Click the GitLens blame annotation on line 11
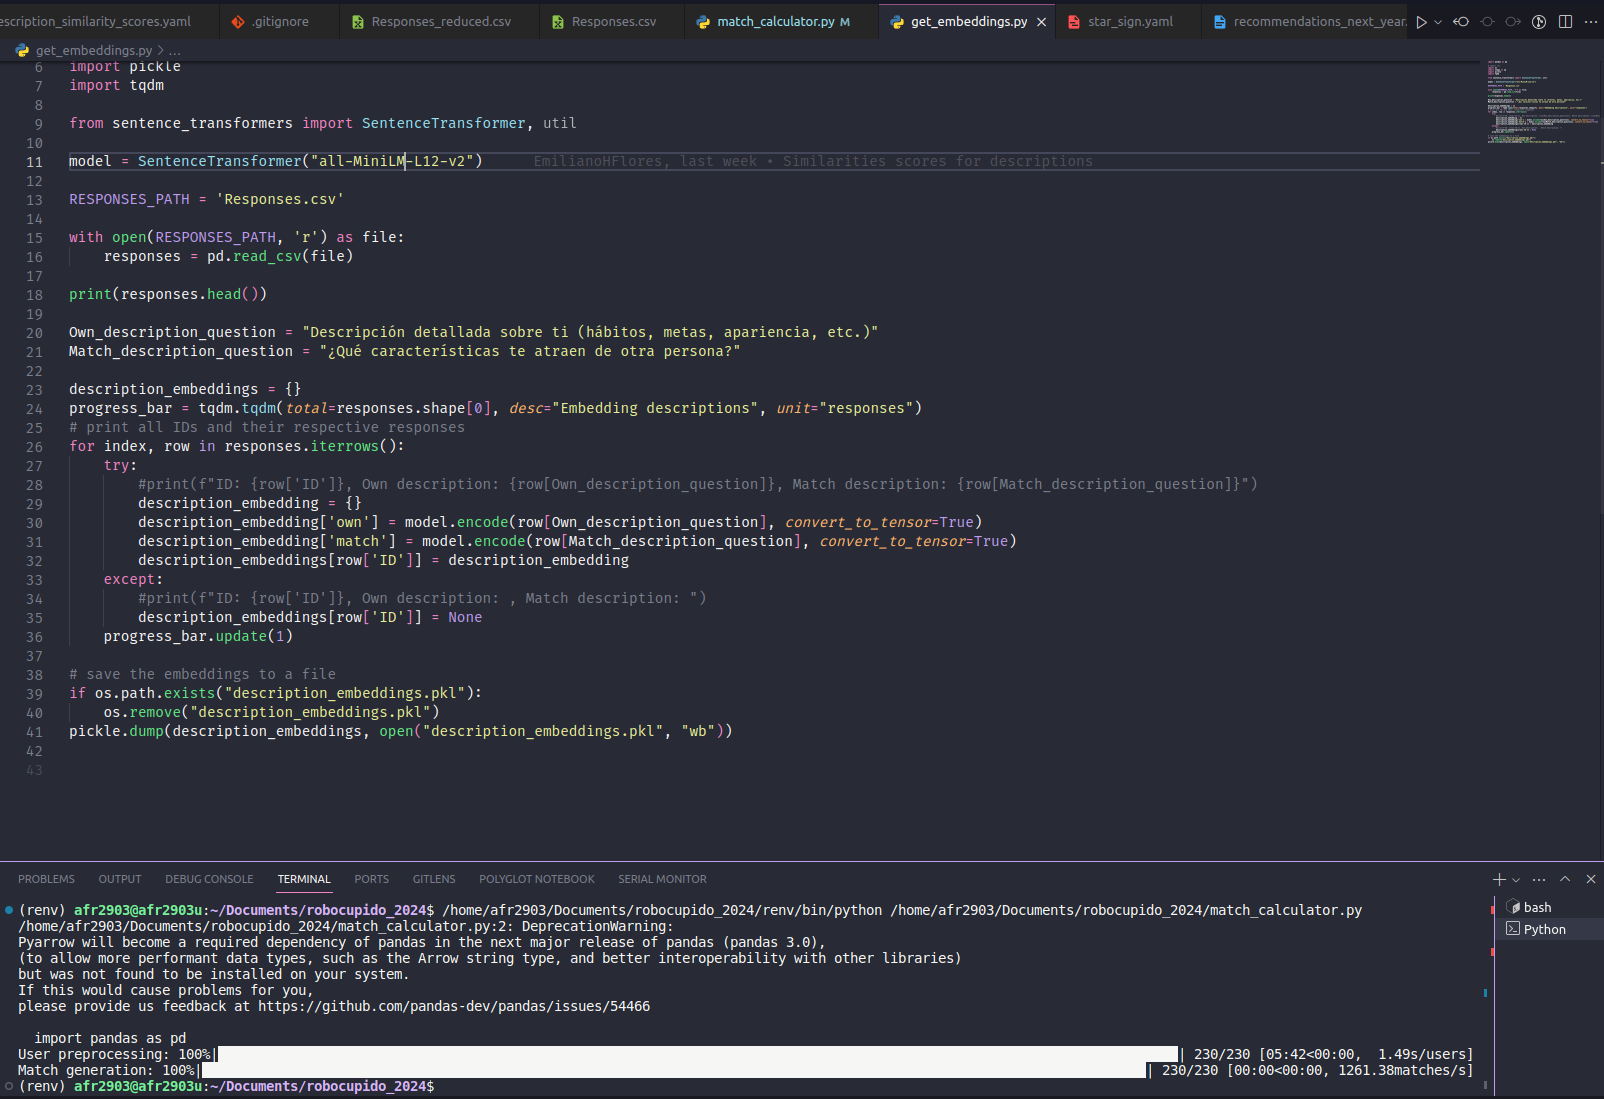This screenshot has width=1604, height=1099. pos(813,161)
